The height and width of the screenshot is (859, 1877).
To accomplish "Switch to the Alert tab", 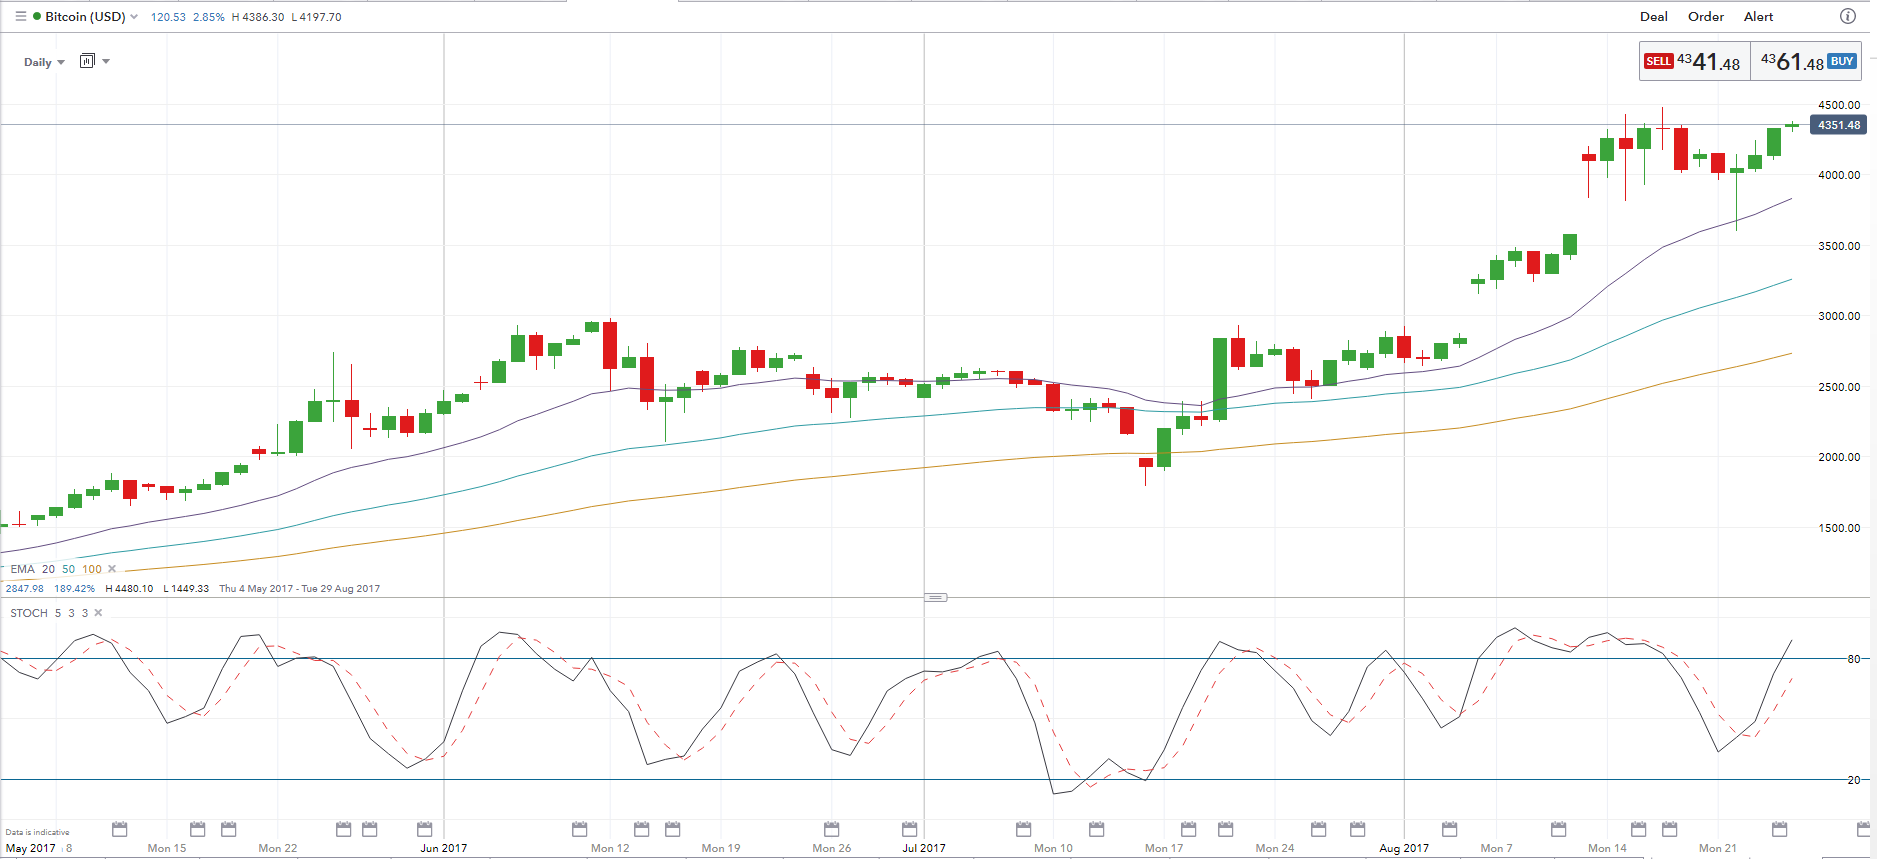I will click(x=1759, y=16).
